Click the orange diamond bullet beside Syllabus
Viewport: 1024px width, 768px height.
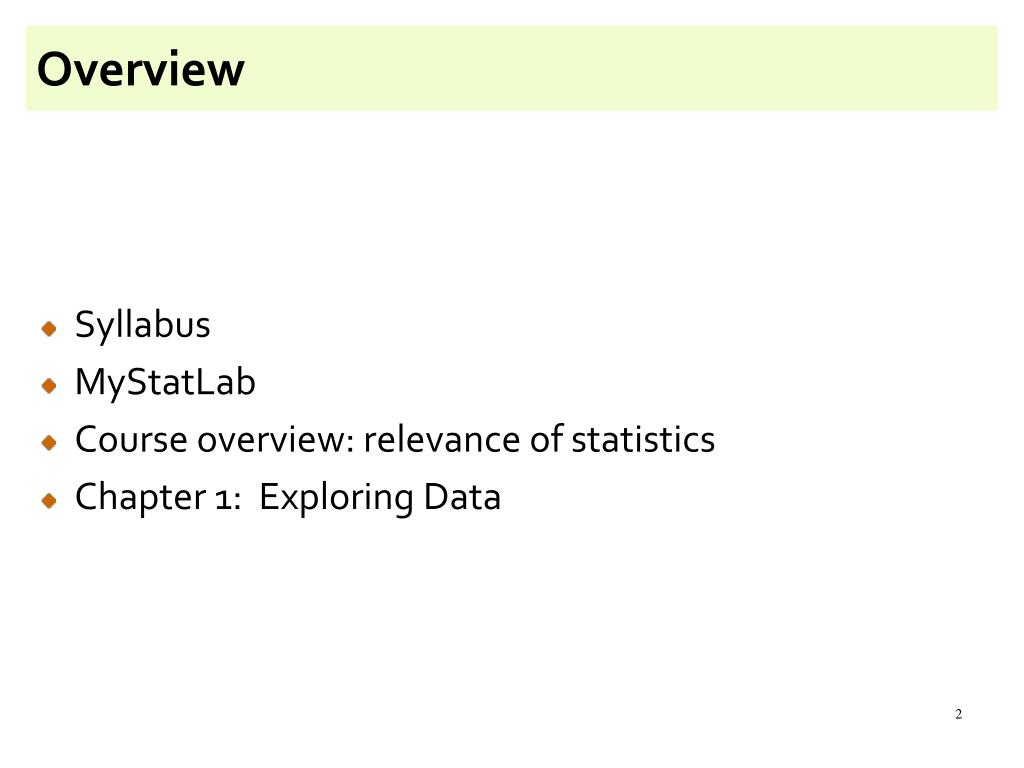(49, 328)
